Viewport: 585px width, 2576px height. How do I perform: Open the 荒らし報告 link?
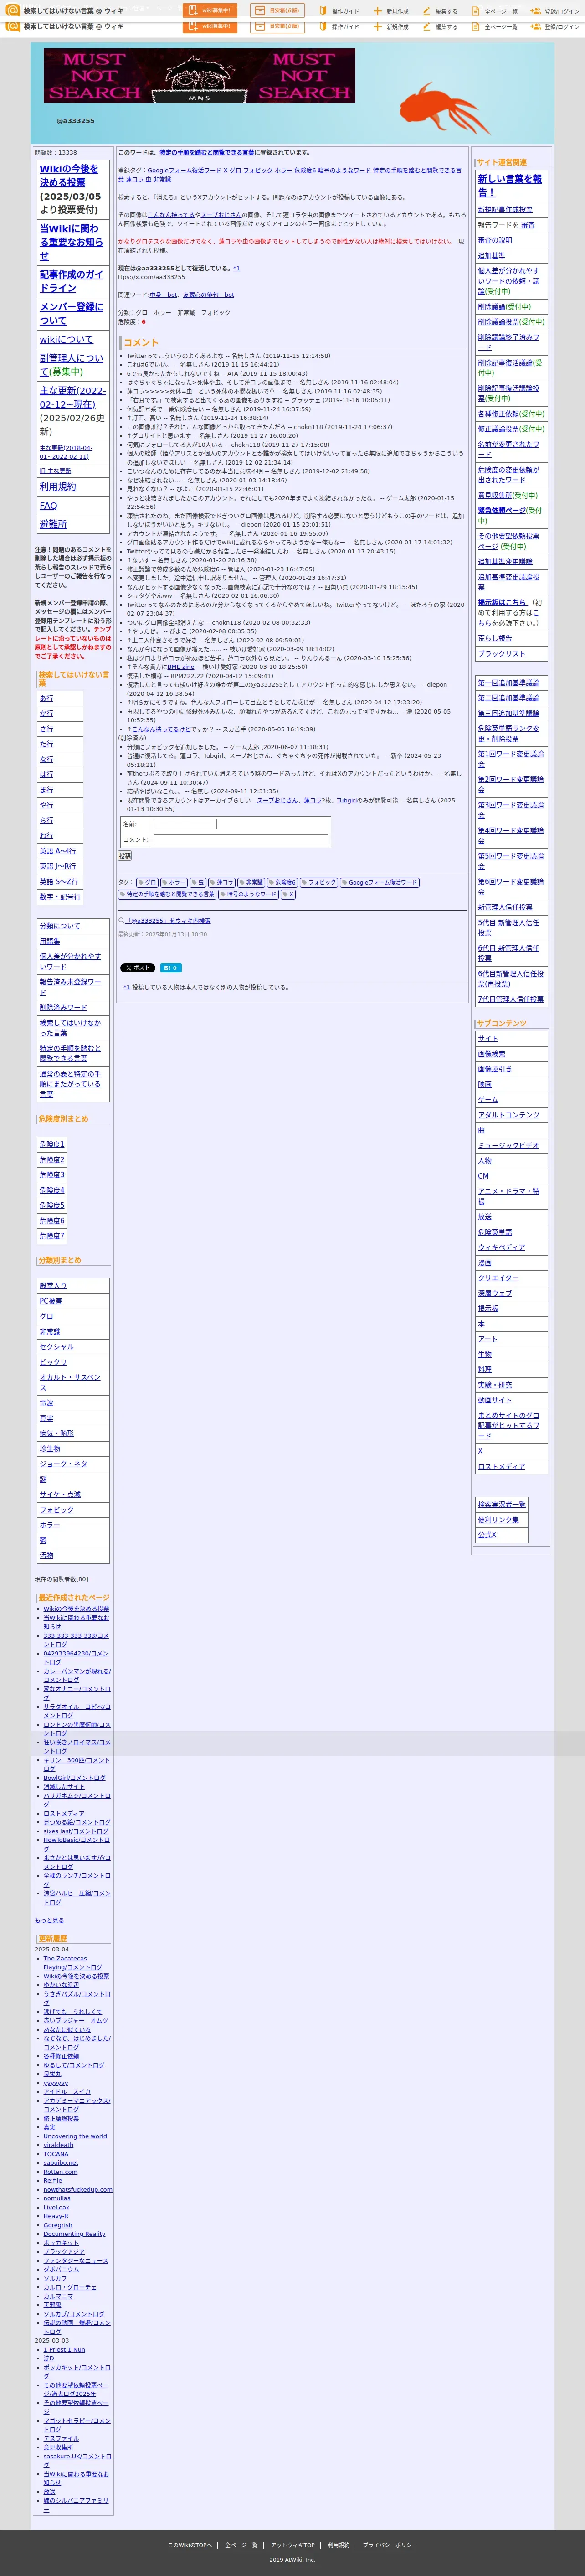(x=495, y=638)
